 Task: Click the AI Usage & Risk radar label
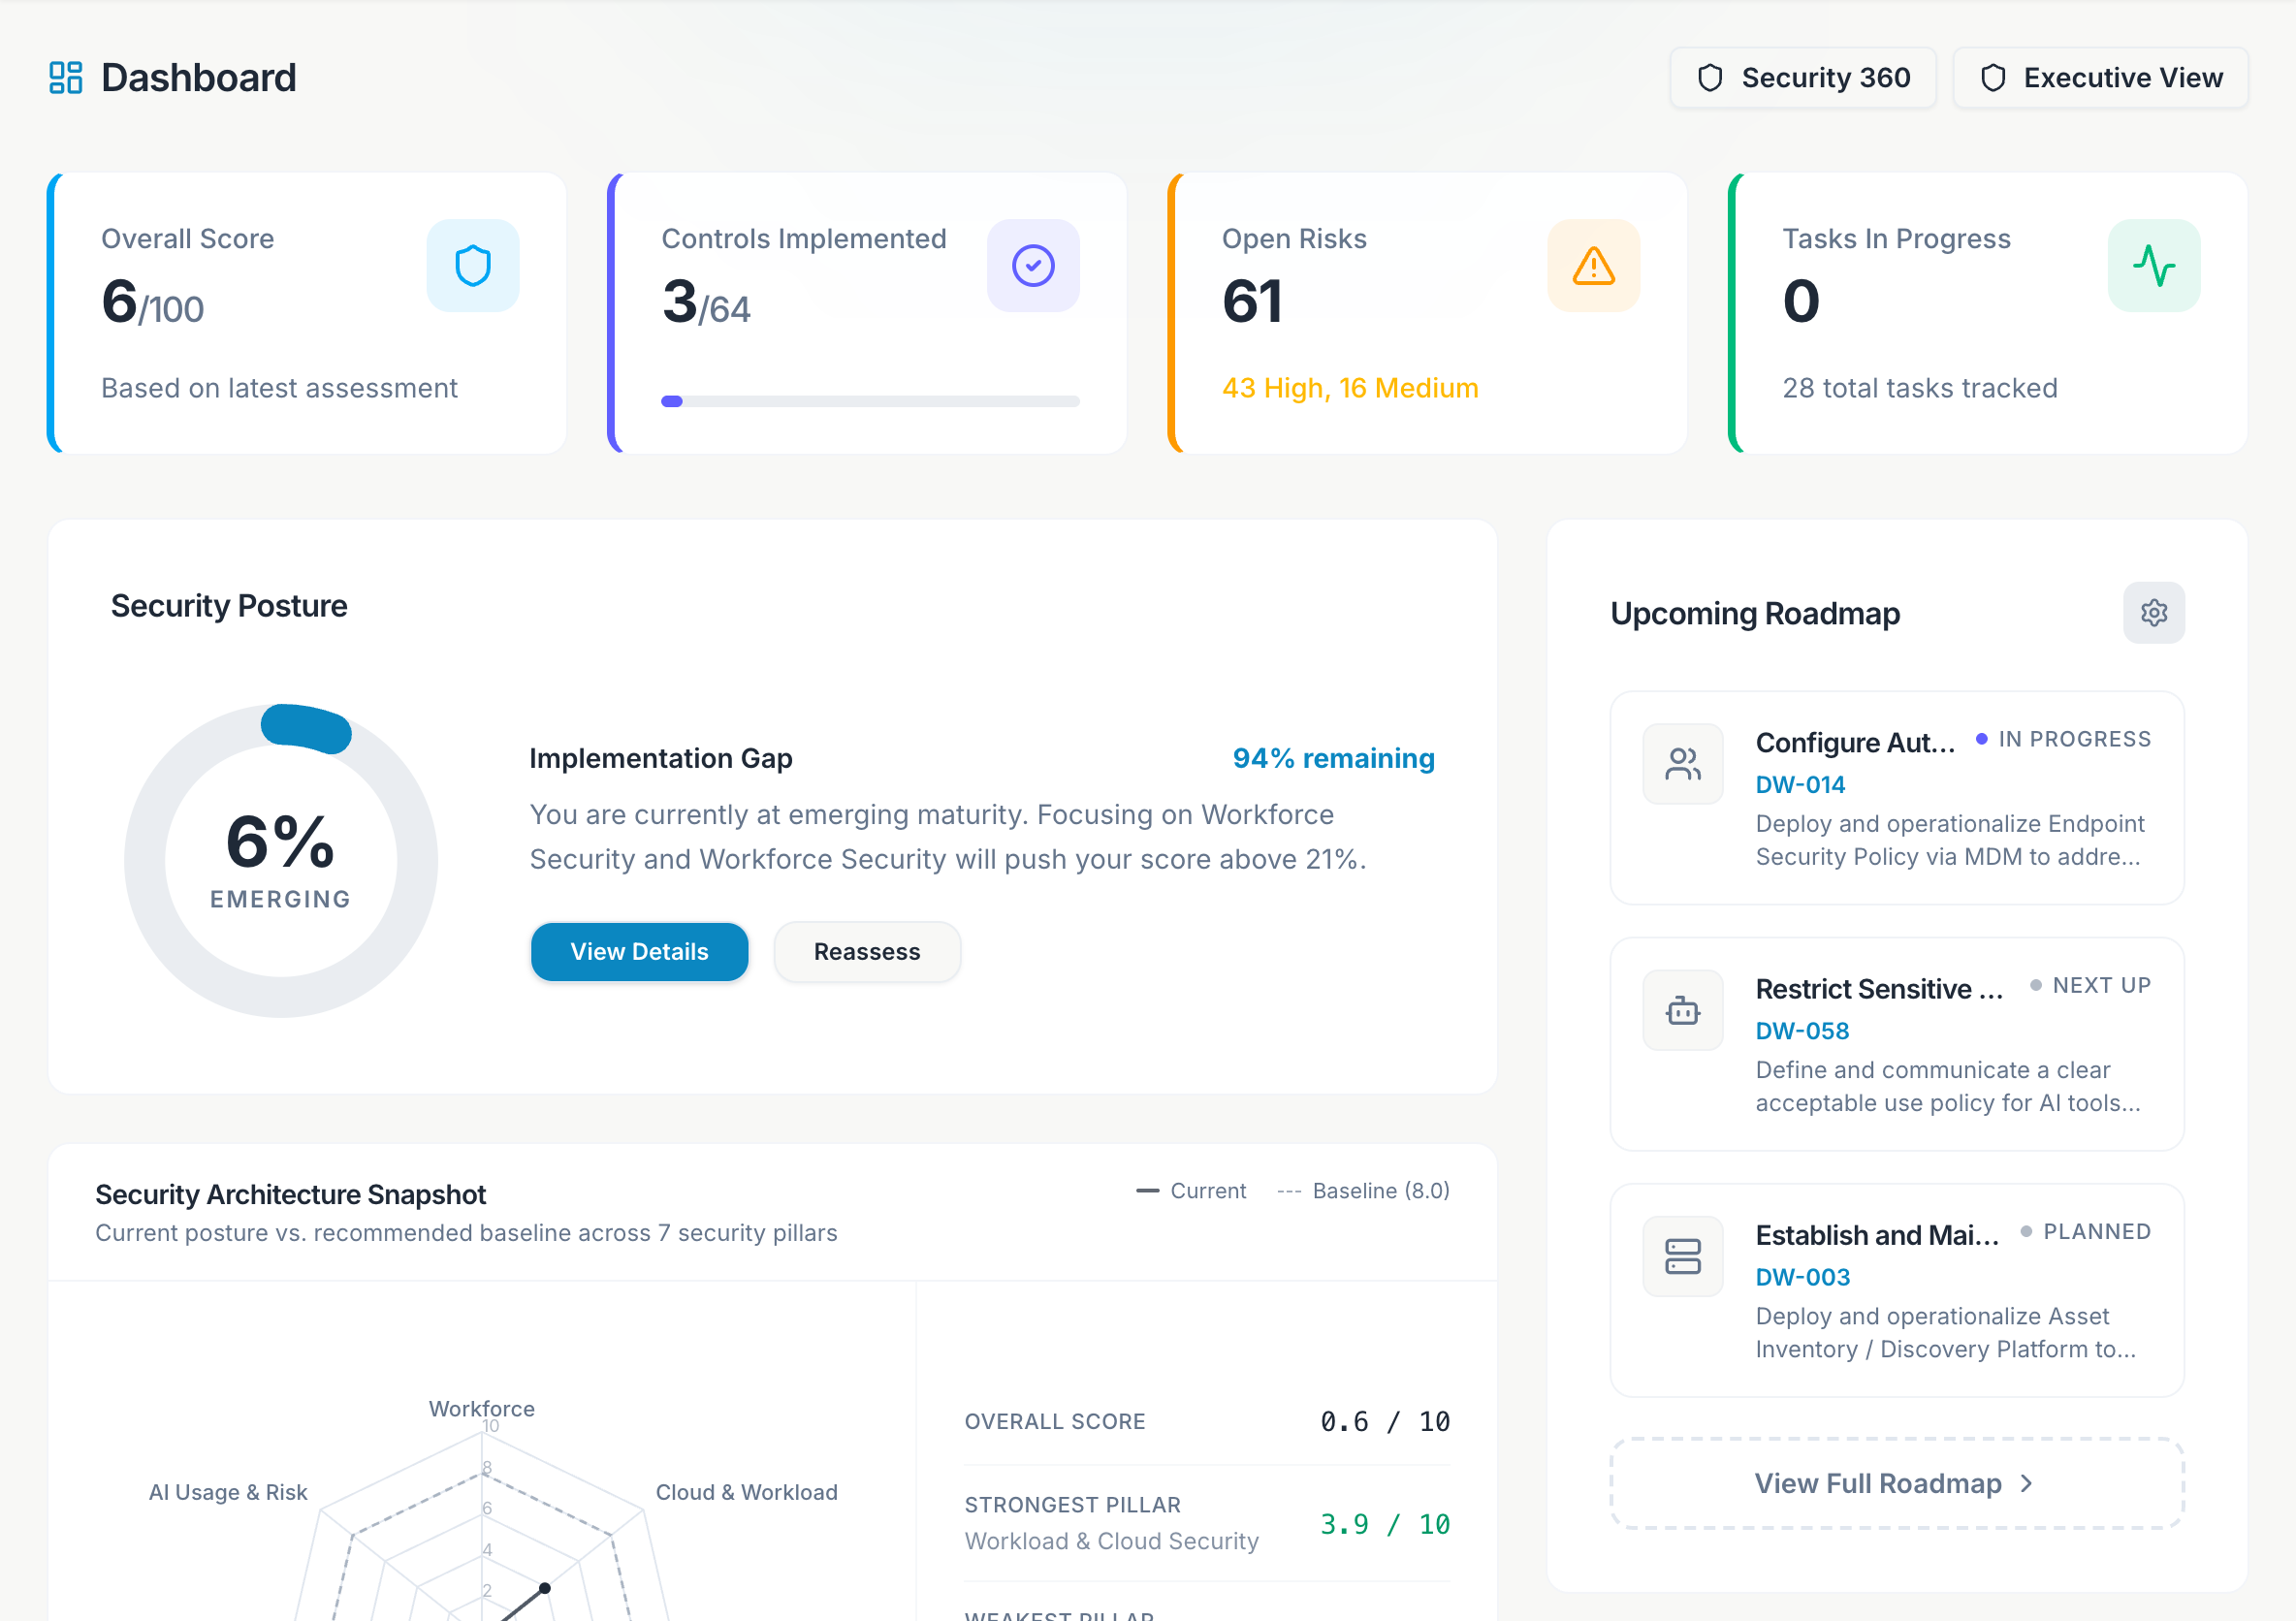click(228, 1492)
